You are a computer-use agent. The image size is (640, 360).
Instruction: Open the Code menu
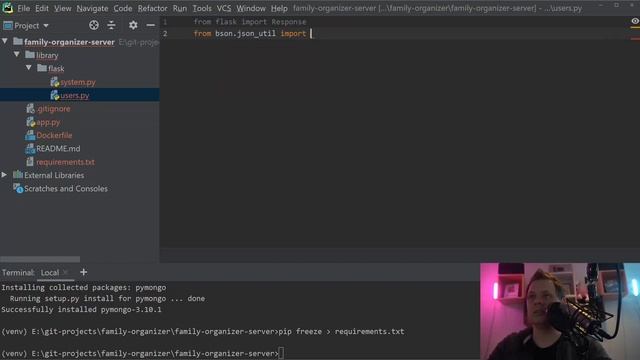point(122,8)
